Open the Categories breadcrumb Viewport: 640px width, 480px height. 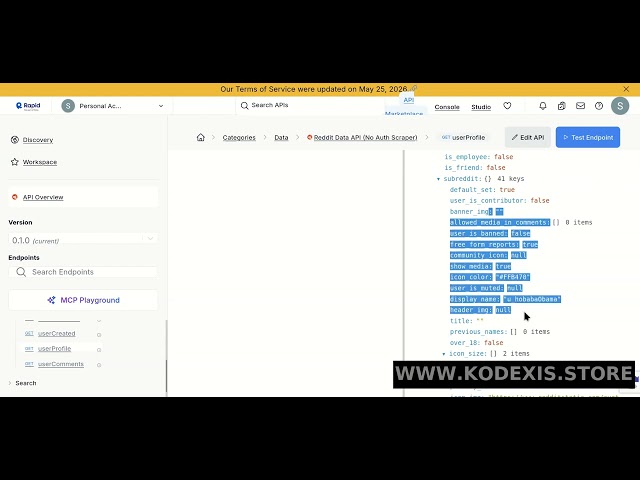click(x=239, y=138)
